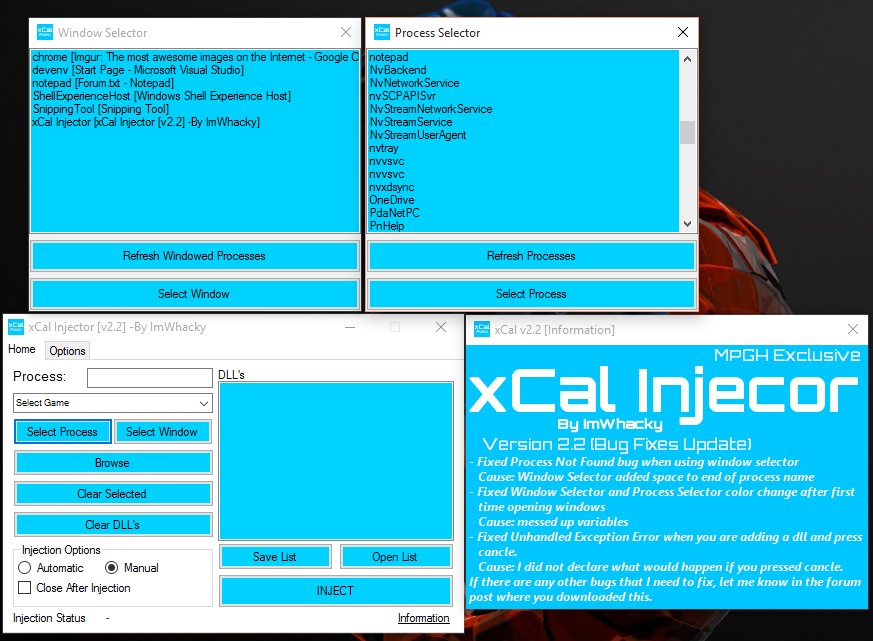Select nvxdsync in the process list
Screen dimensions: 873x641
pos(523,187)
